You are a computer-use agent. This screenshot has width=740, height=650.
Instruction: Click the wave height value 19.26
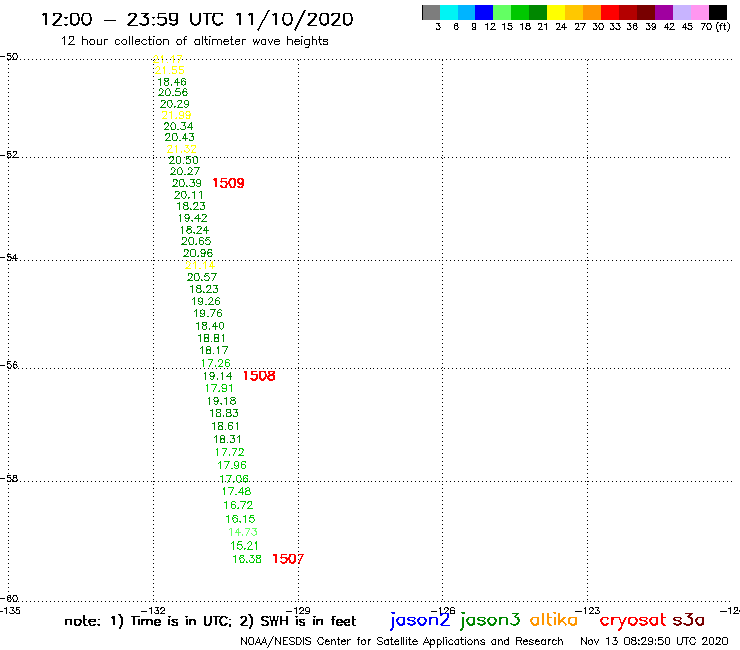click(206, 301)
